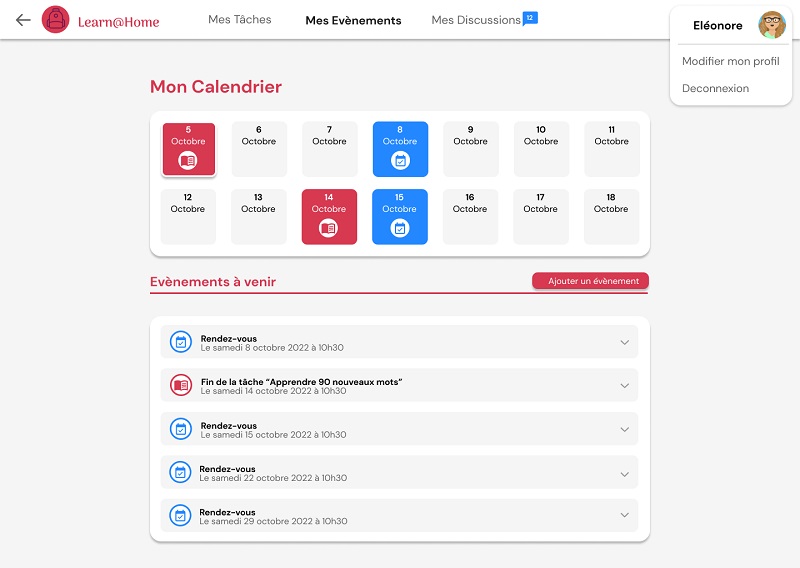The width and height of the screenshot is (800, 568).
Task: Expand the 29 octobre Rendez-vous event
Action: click(x=624, y=515)
